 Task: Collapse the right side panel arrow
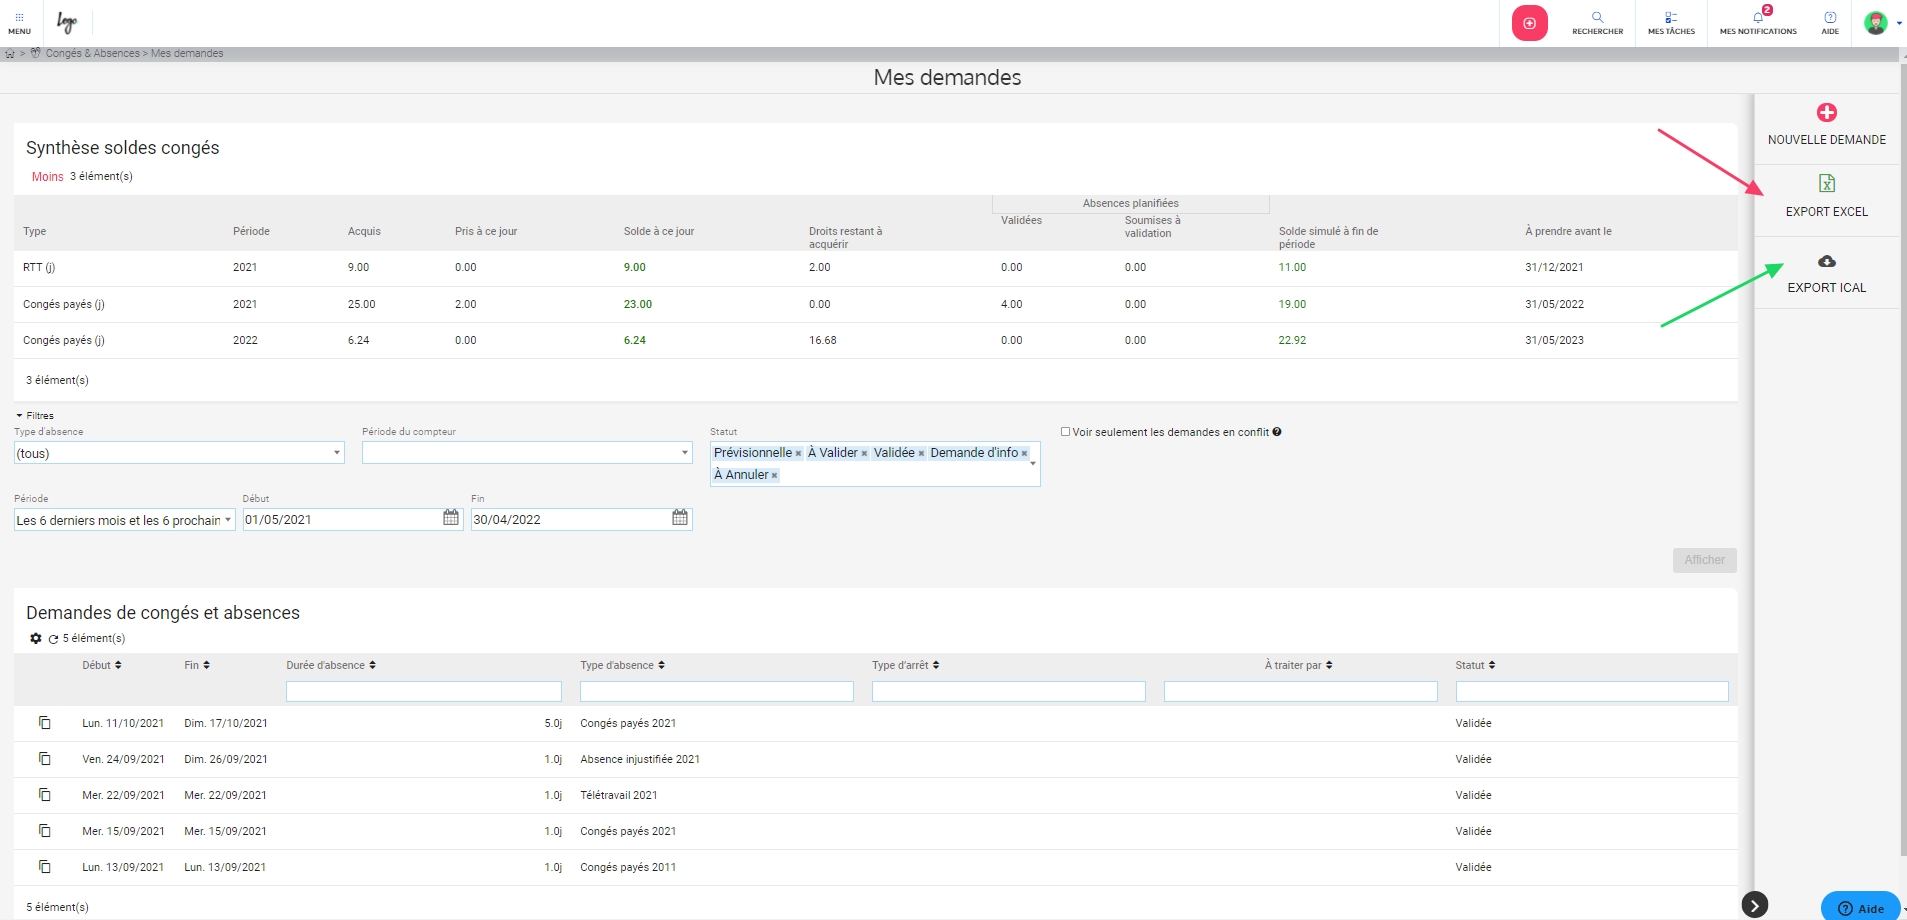point(1755,905)
